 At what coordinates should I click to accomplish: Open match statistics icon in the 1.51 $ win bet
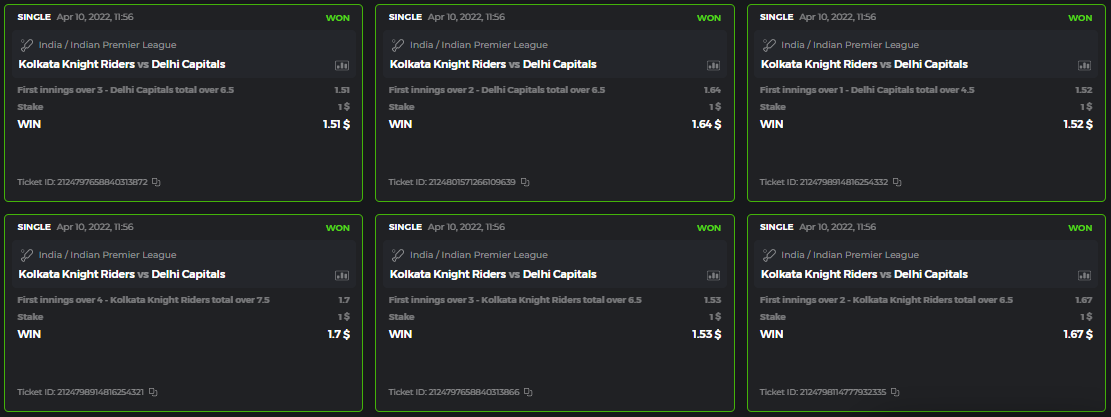(x=342, y=65)
